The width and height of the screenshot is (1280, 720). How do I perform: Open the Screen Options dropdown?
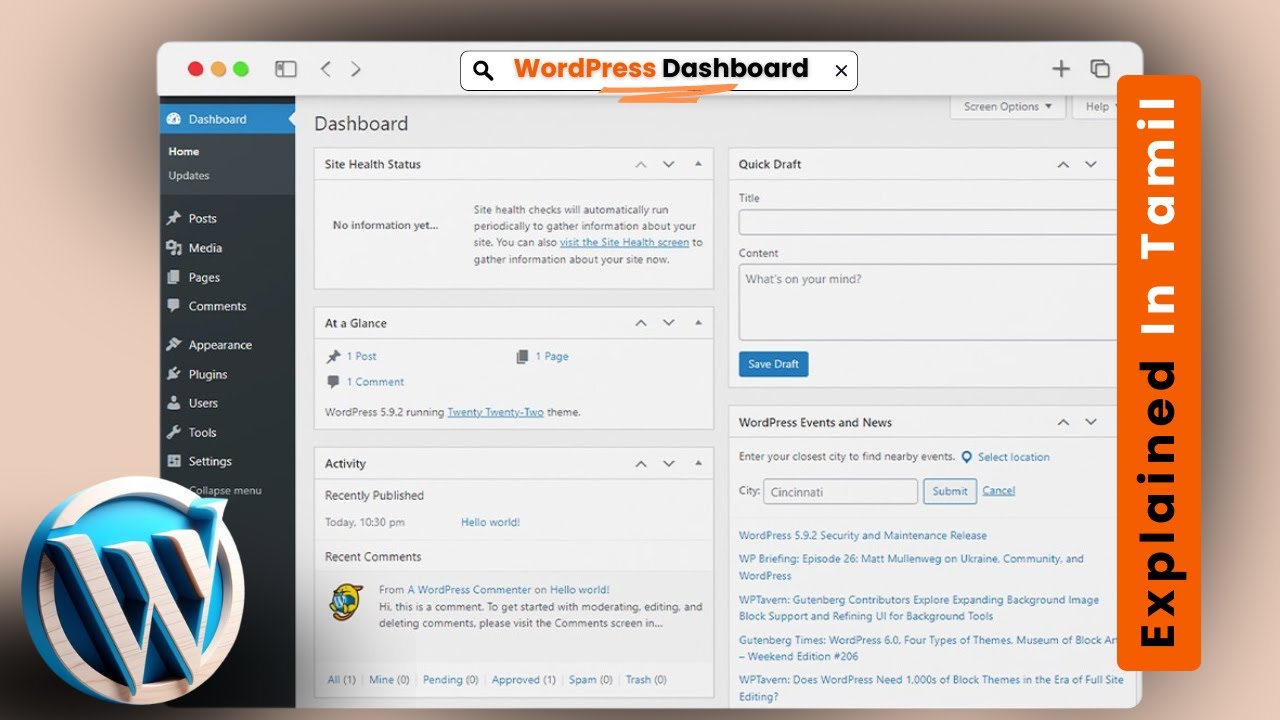click(1007, 107)
